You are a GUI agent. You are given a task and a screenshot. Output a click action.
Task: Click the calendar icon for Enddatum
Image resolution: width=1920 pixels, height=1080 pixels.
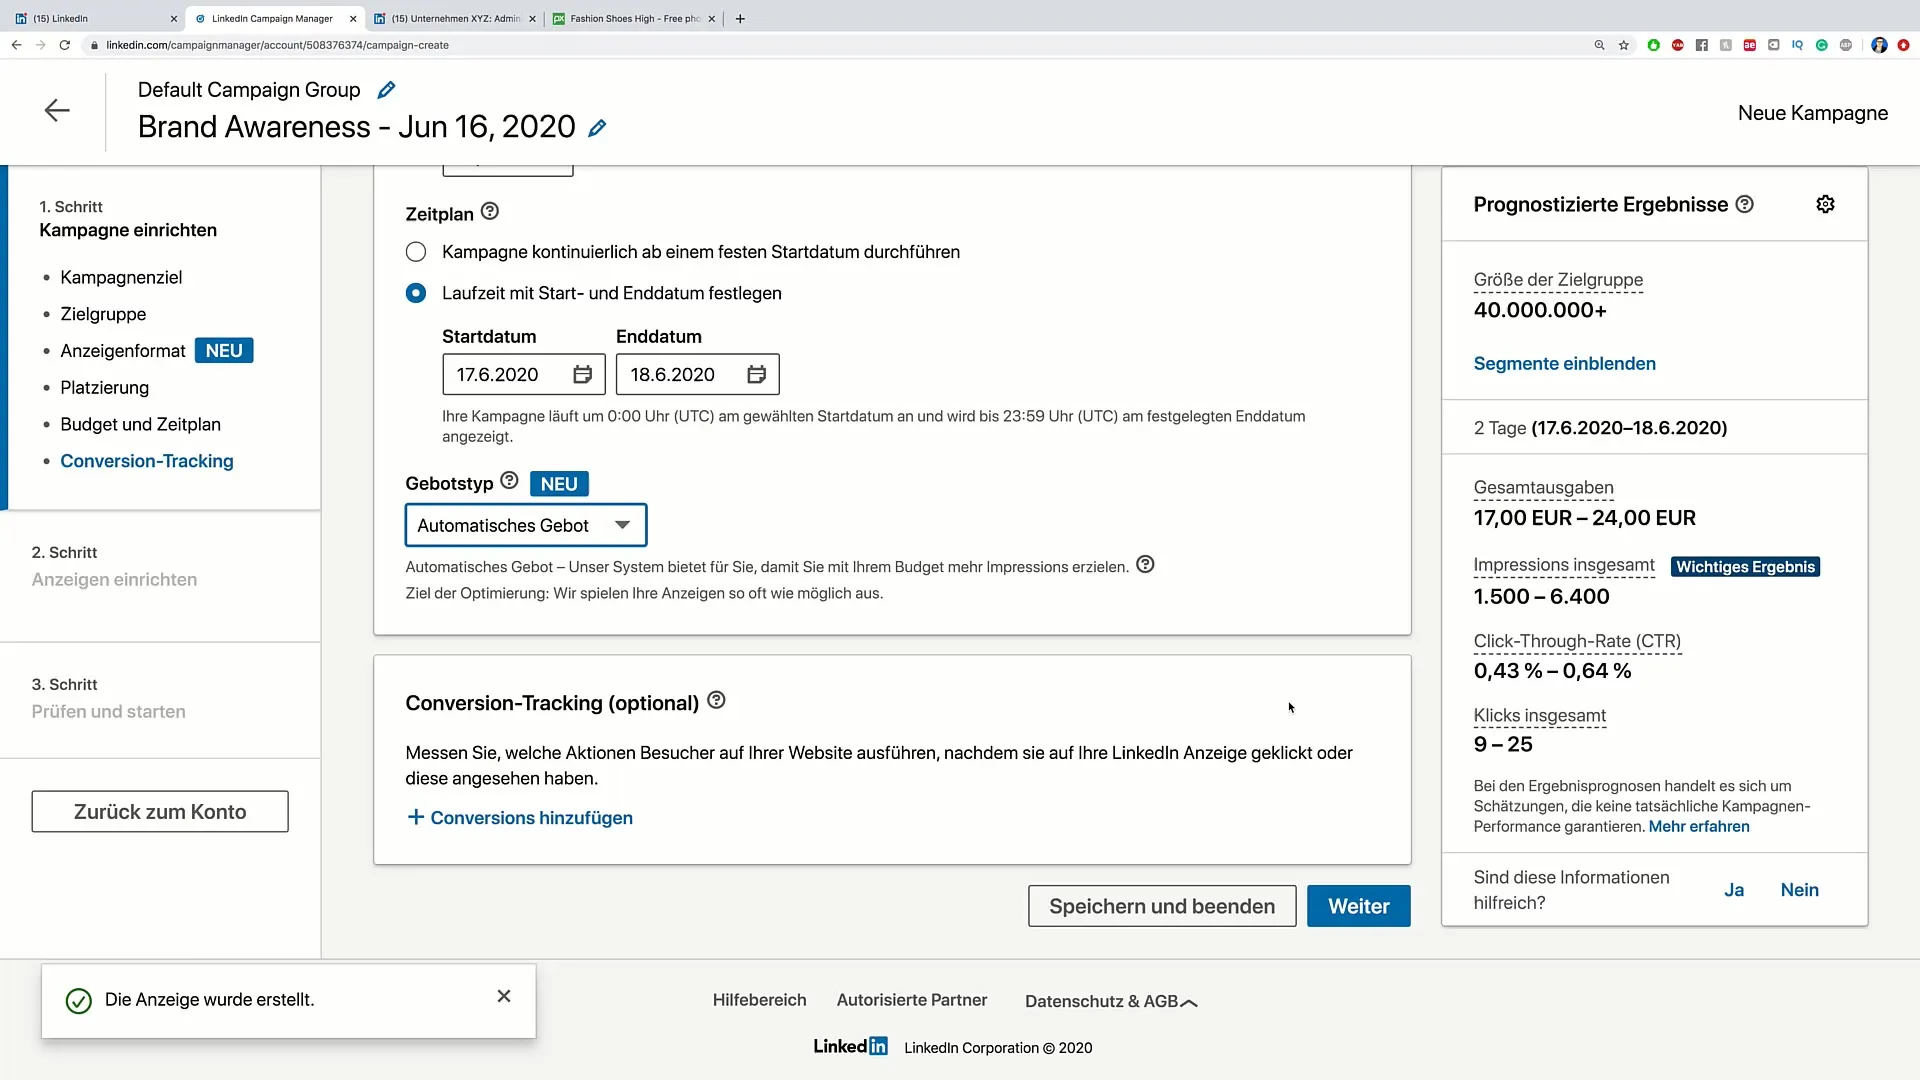click(757, 375)
